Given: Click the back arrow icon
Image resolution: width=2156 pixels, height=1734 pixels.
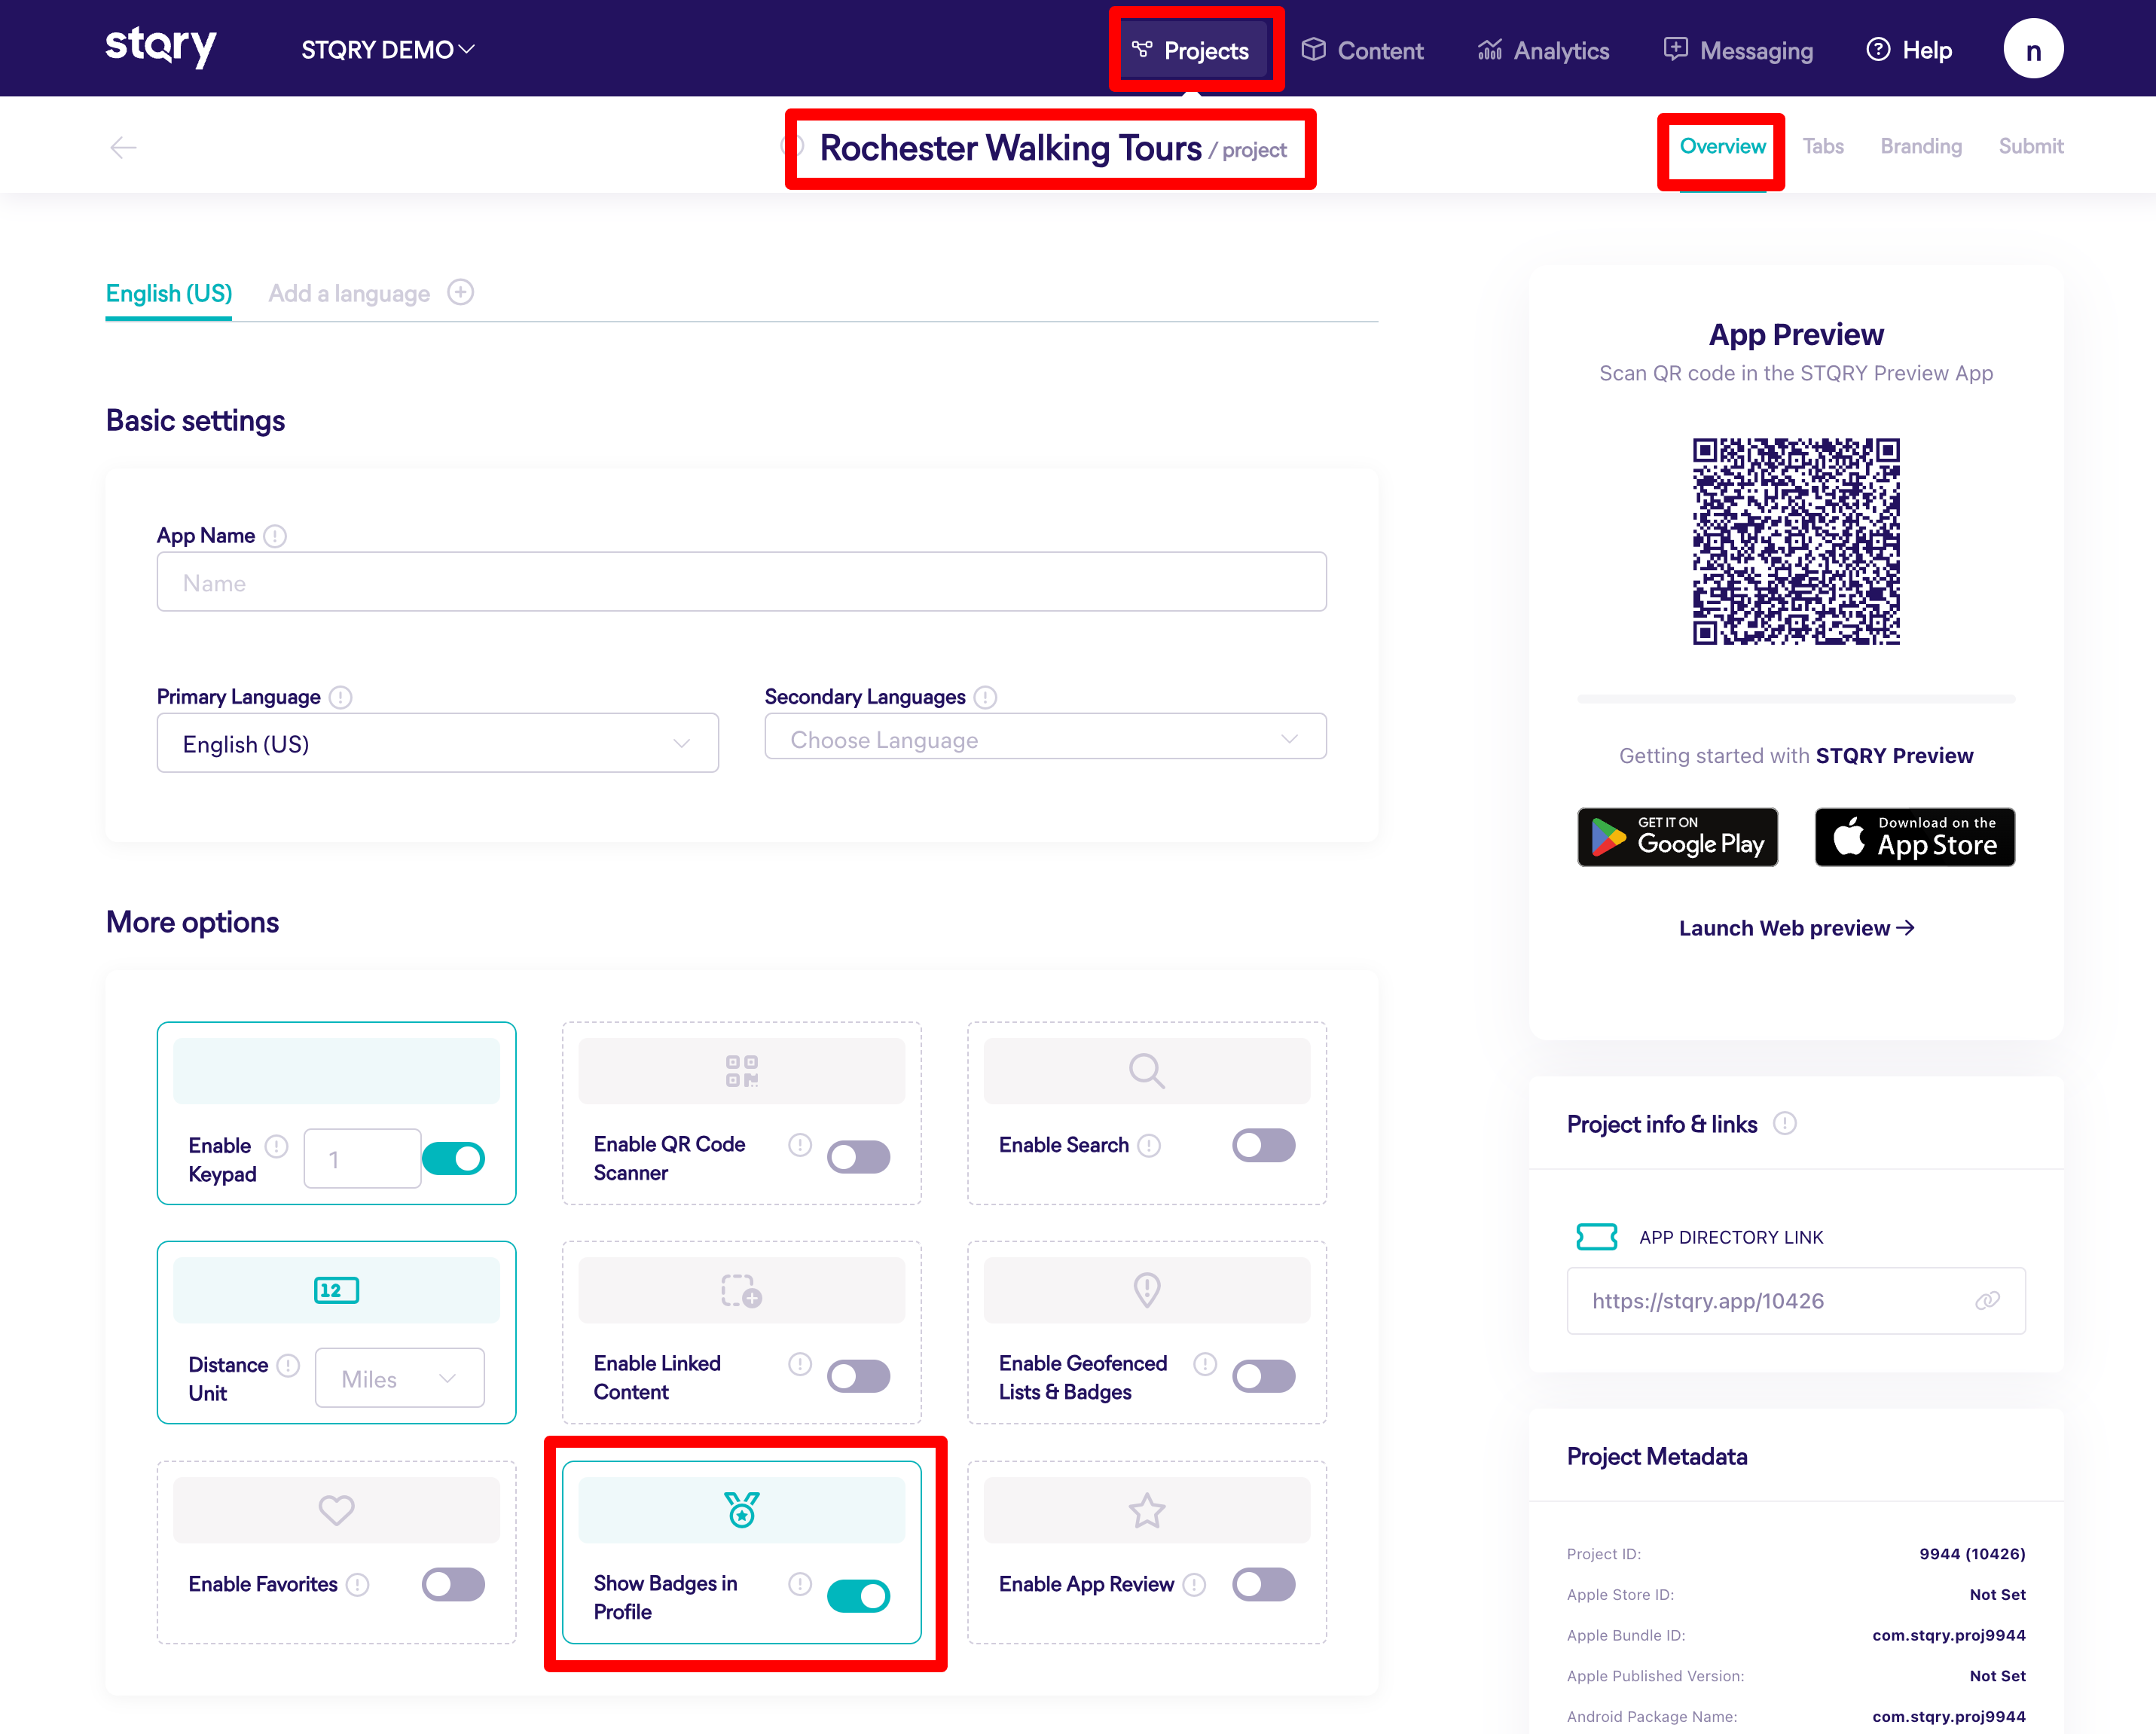Looking at the screenshot, I should (123, 148).
